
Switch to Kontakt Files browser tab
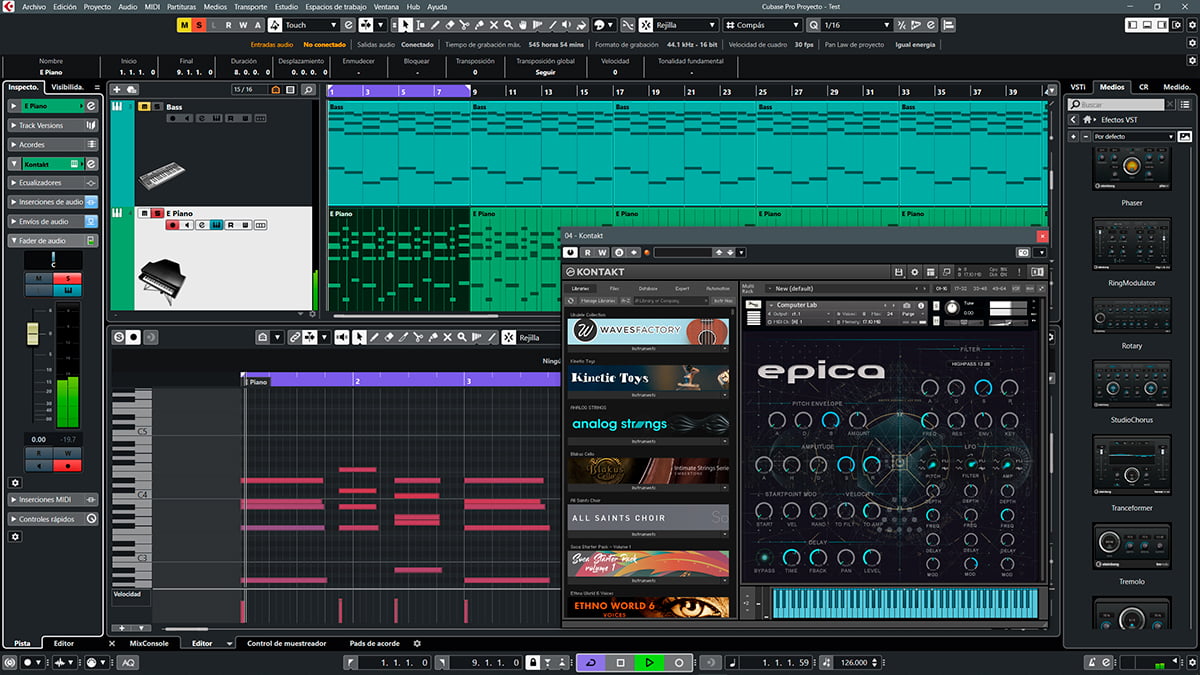614,288
